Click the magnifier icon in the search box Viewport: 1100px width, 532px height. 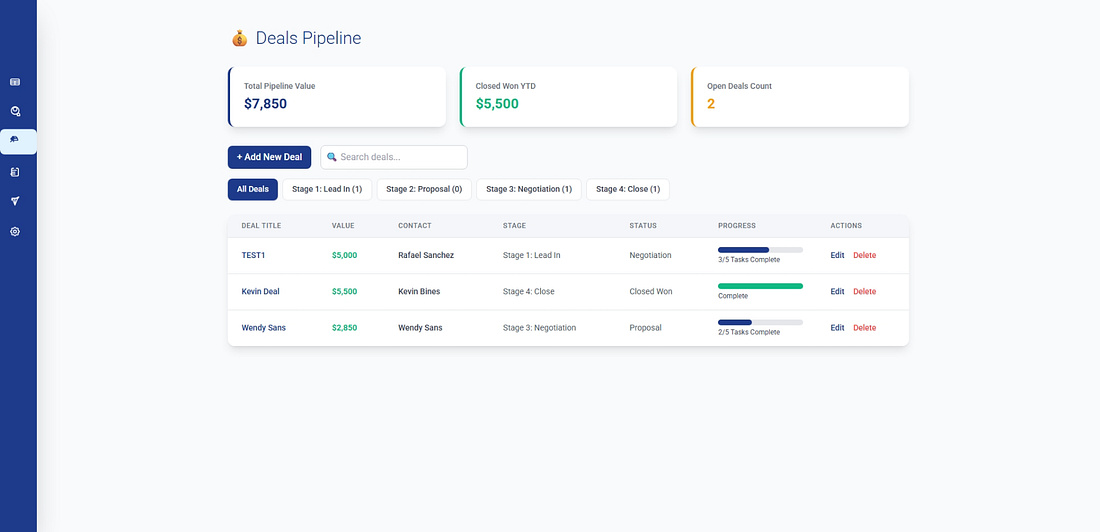click(332, 157)
